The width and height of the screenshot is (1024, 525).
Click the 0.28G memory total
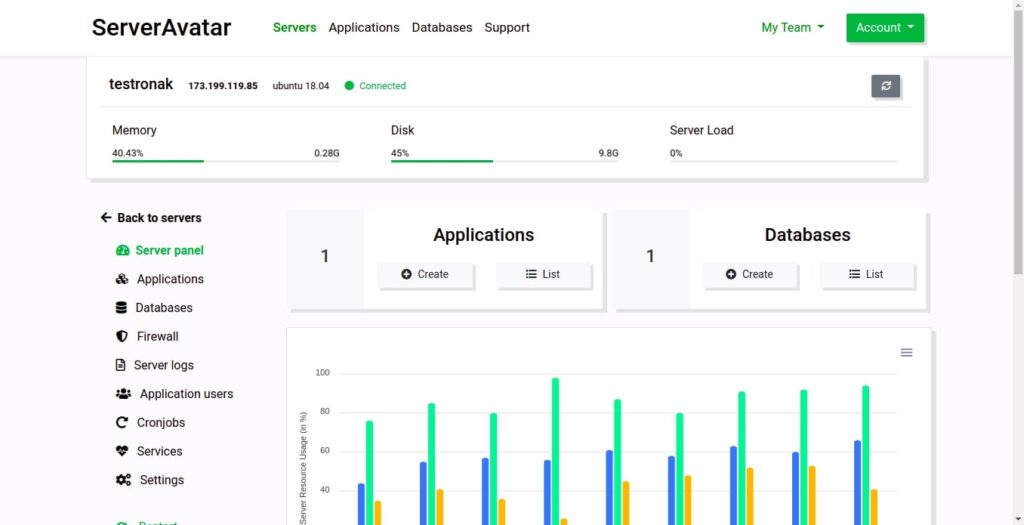[327, 153]
